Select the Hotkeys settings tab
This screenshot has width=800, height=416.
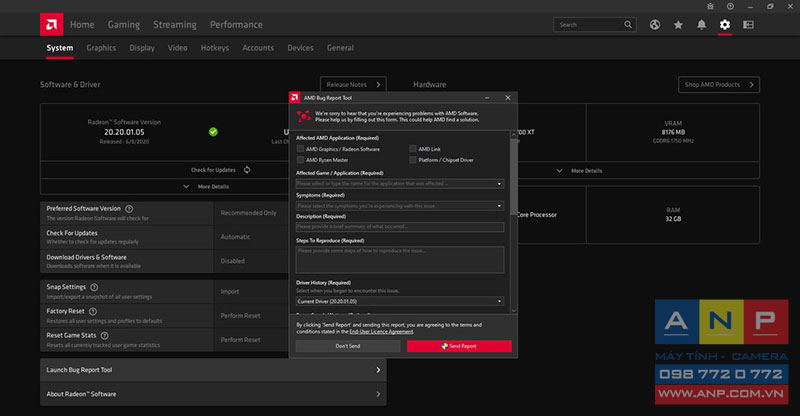(215, 48)
